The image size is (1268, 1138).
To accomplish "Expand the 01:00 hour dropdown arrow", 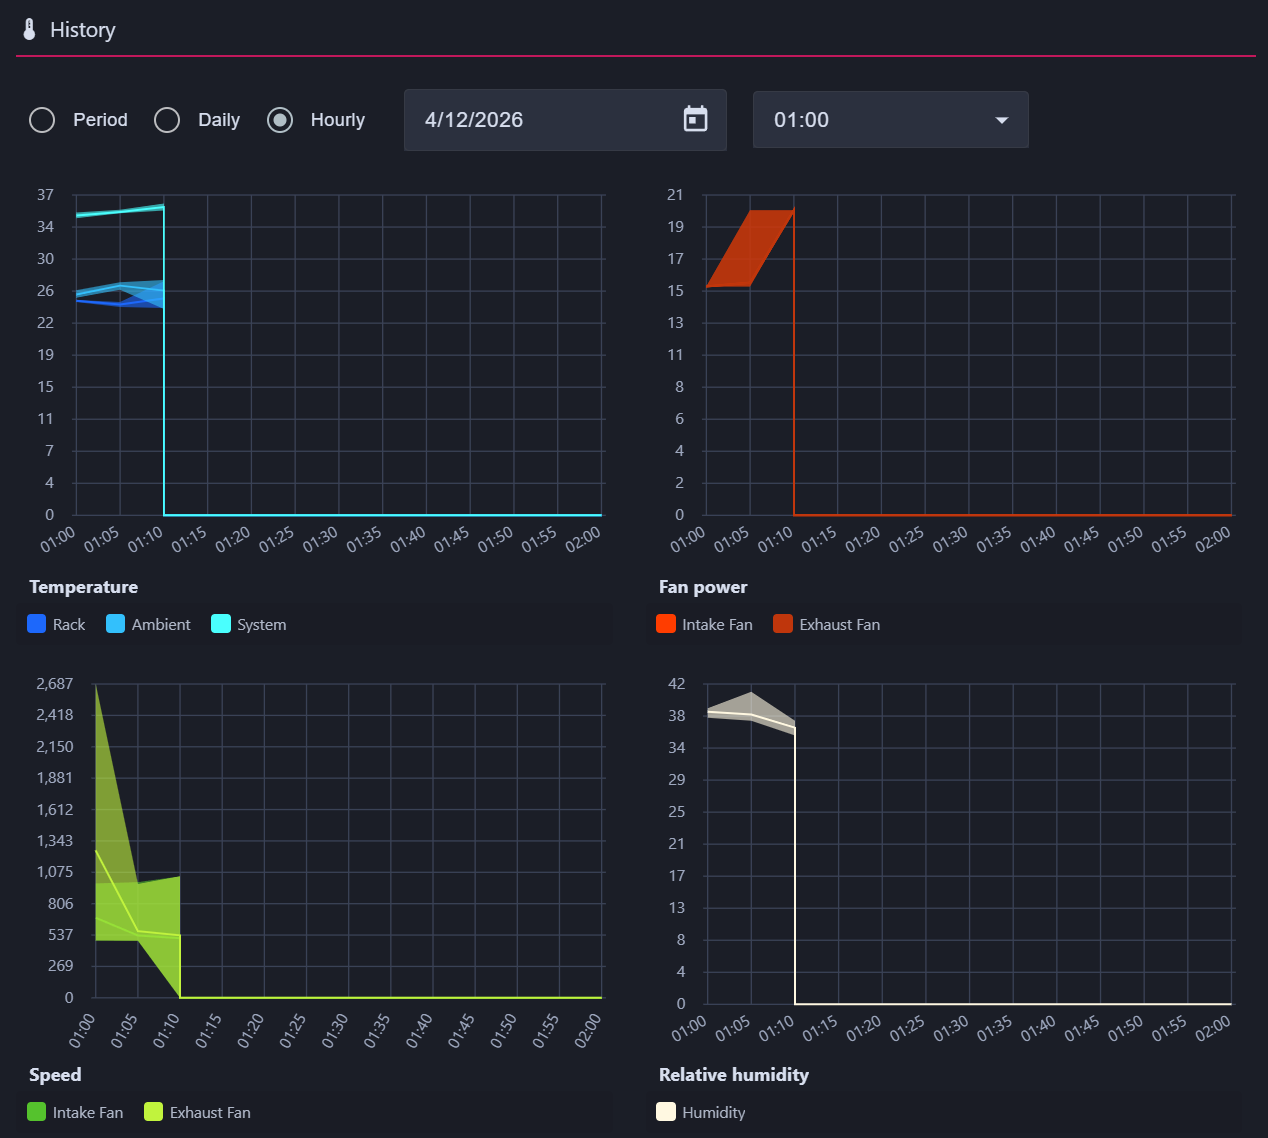I will (1001, 120).
